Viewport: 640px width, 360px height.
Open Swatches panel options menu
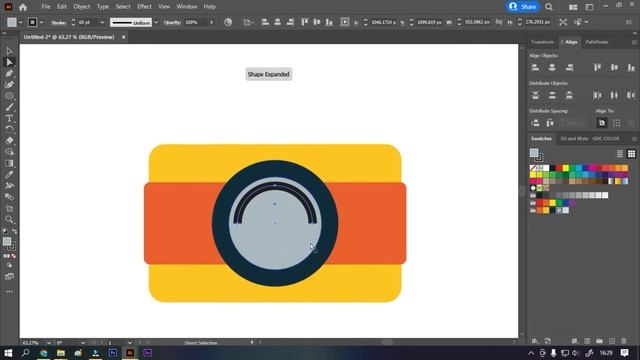point(634,139)
